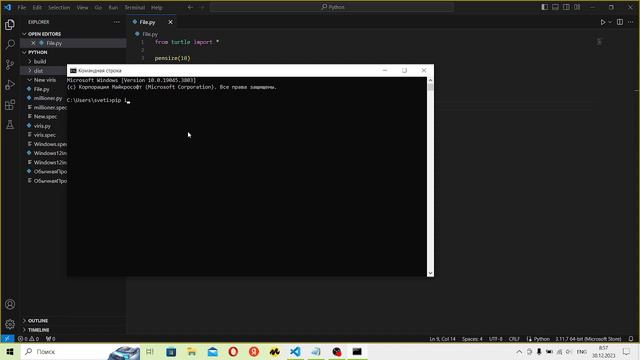The width and height of the screenshot is (640, 360).
Task: Click the line up arrow in command prompt scrollbar
Action: 430,80
